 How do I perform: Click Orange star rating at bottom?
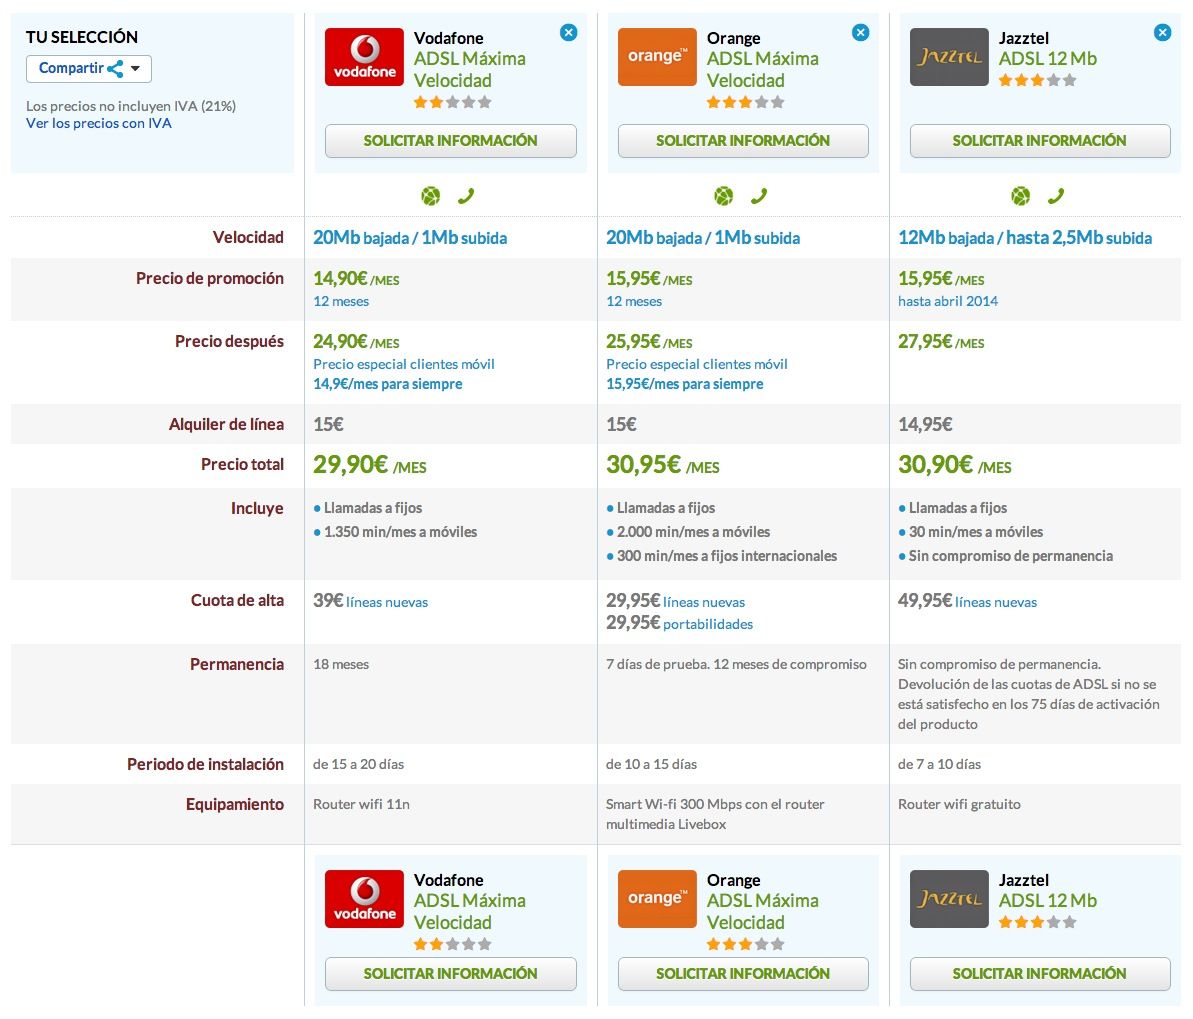point(746,944)
